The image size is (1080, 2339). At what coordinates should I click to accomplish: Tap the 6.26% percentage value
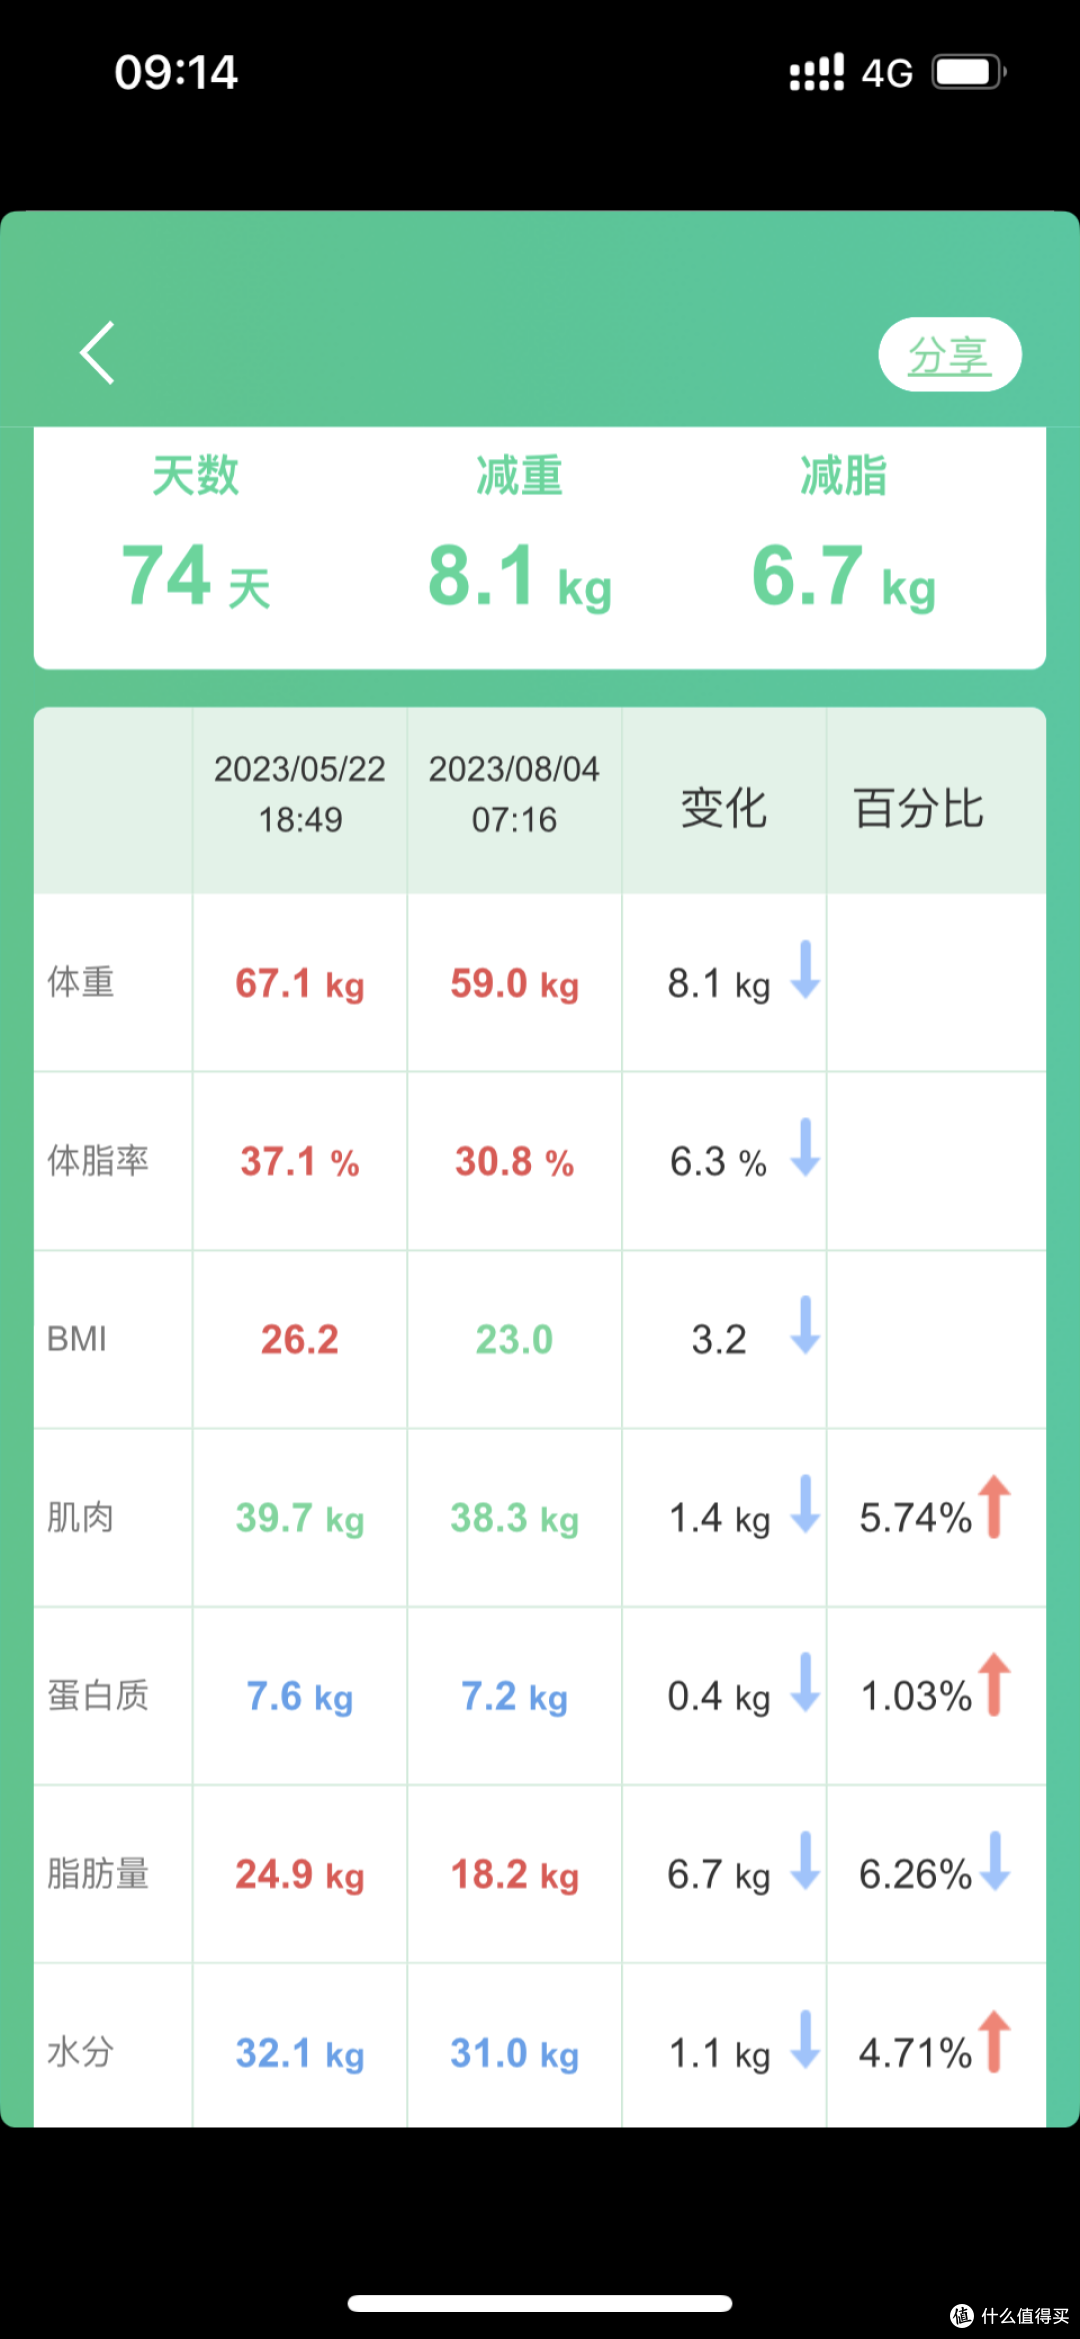[915, 1874]
